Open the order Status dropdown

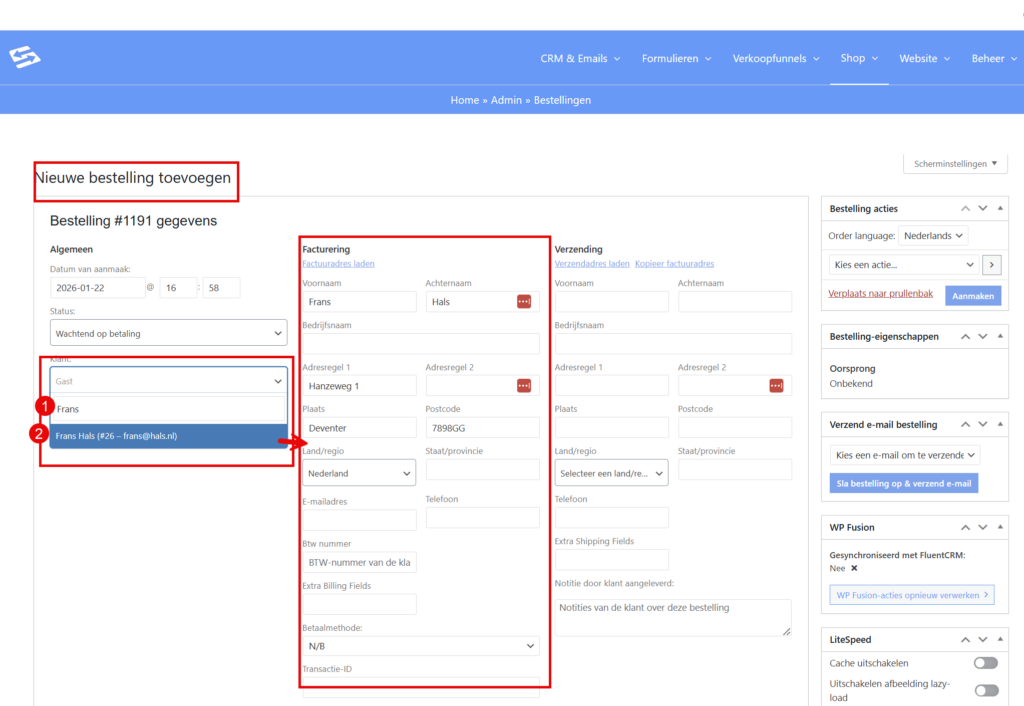(x=168, y=333)
